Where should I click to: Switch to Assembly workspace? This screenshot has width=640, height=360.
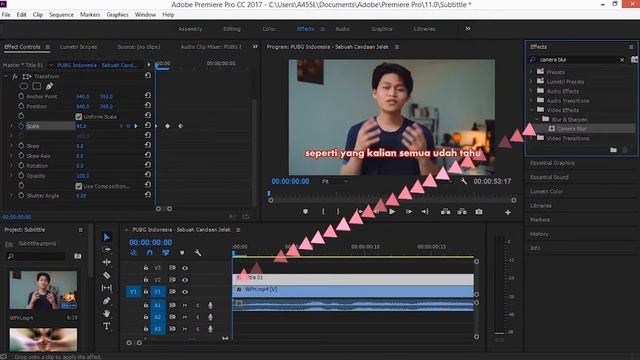tap(190, 29)
